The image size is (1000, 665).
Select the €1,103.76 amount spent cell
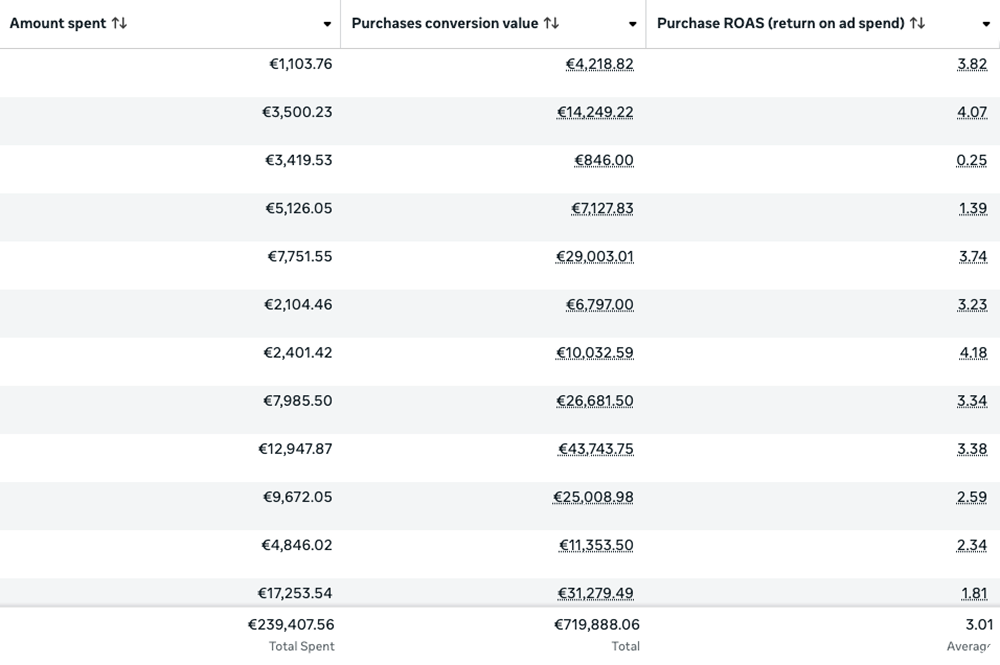coord(300,64)
